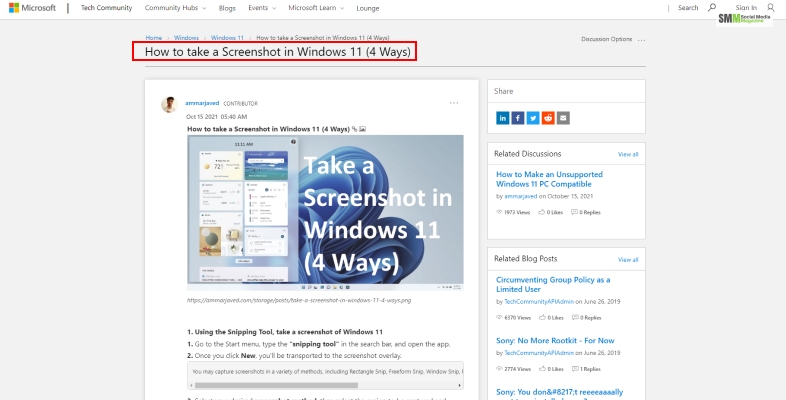Click 1 Replies under Sony: No More Rootkit
Viewport: 786px width, 400px height.
tap(586, 369)
